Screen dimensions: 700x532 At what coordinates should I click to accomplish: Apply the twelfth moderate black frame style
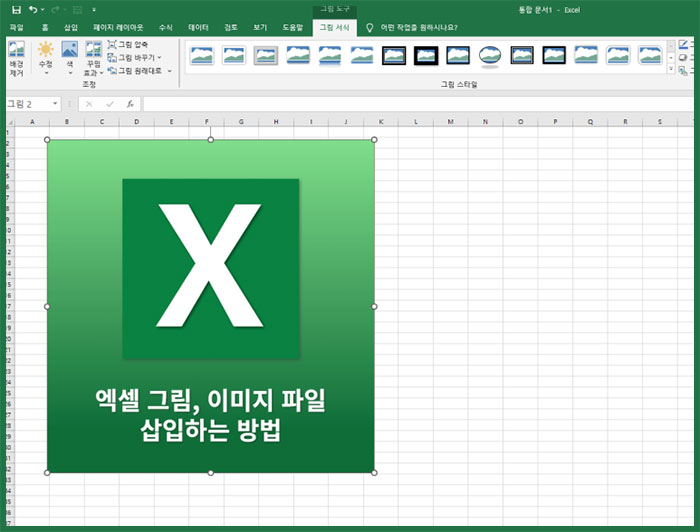[554, 56]
